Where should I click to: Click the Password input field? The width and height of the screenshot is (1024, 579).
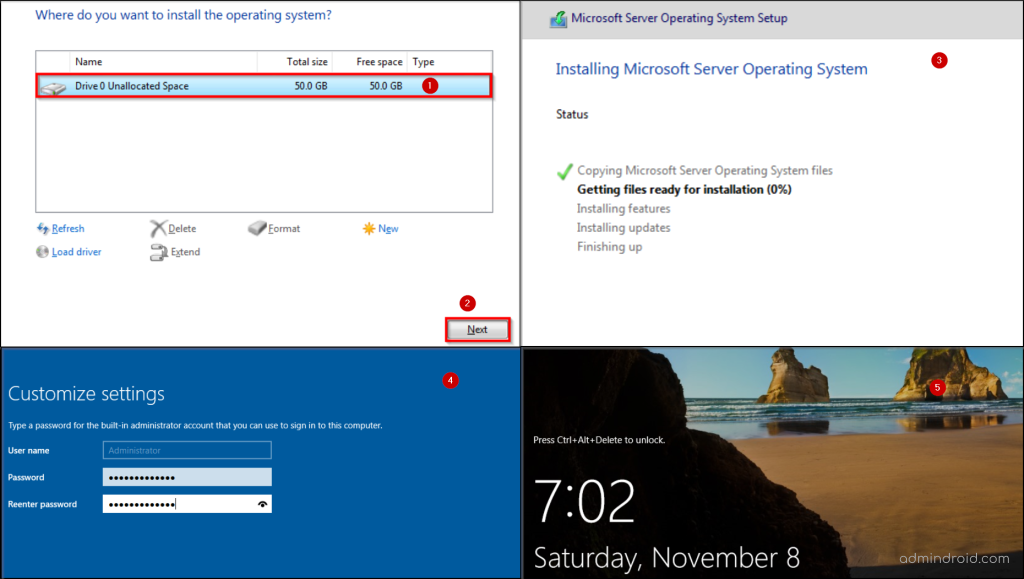pyautogui.click(x=186, y=477)
